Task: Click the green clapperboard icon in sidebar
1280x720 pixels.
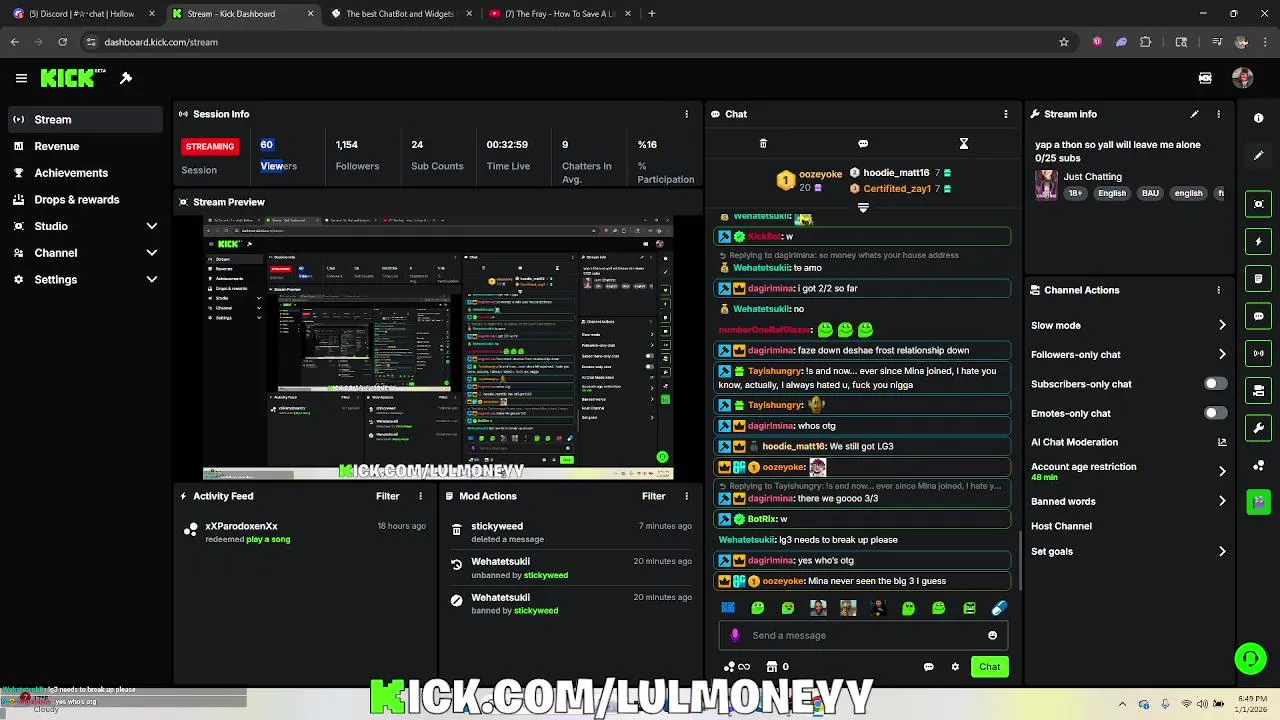Action: (x=1258, y=501)
